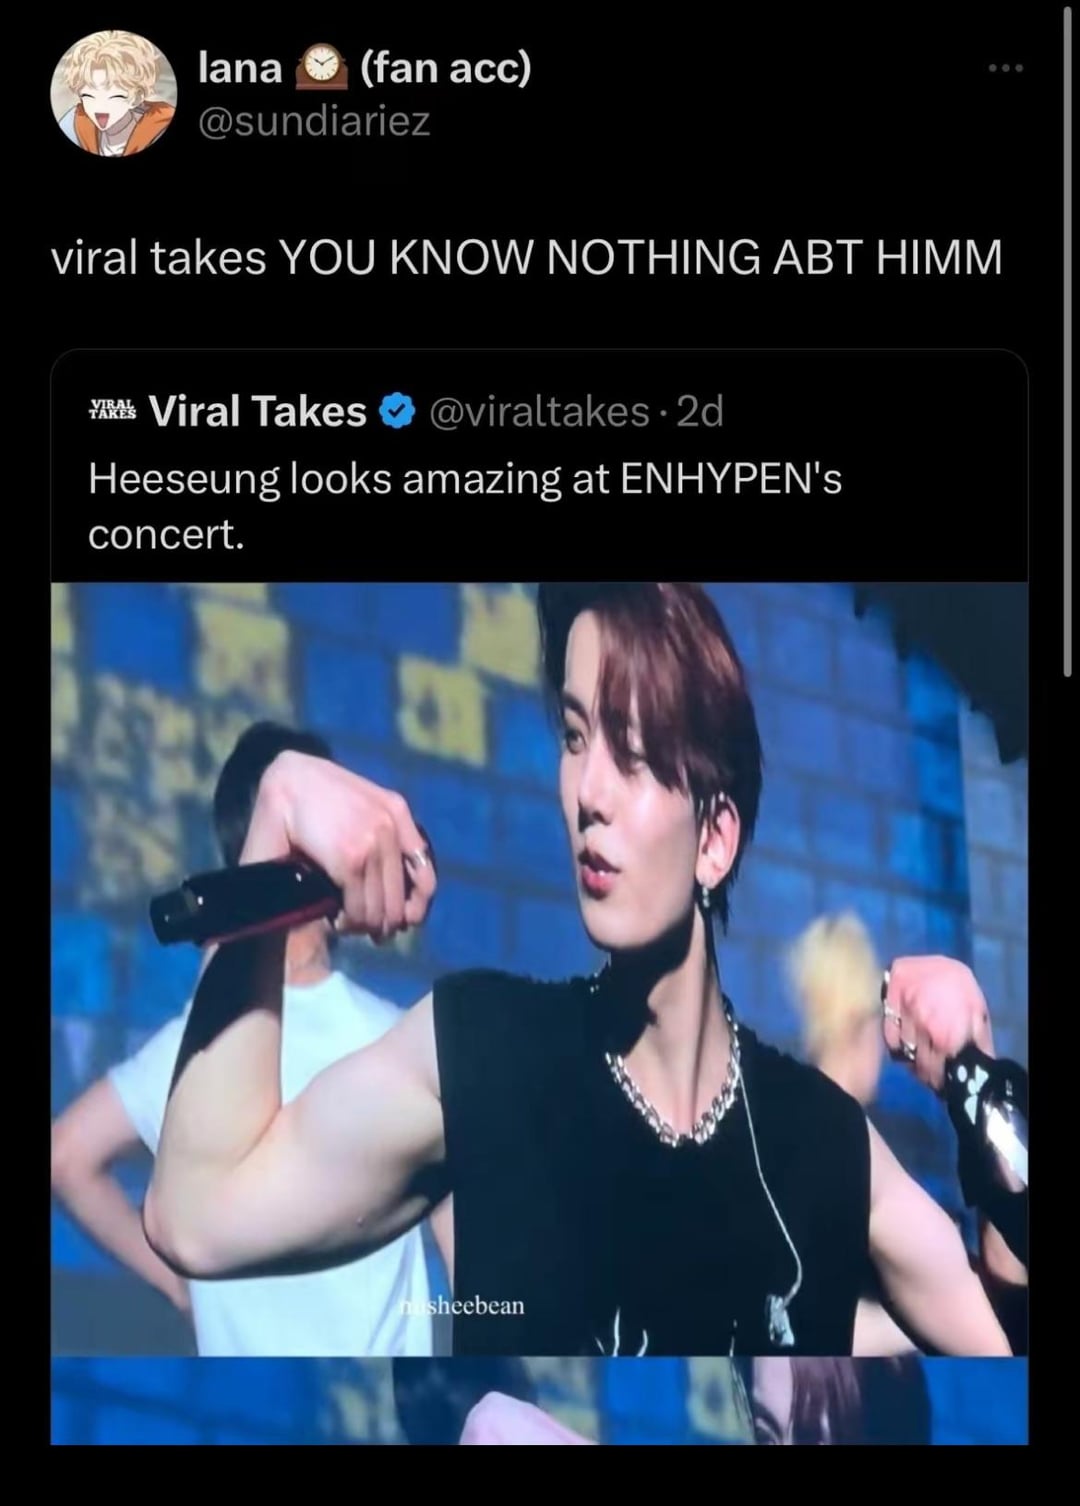This screenshot has height=1506, width=1080.
Task: Click the Viral Takes logo avatar
Action: (x=112, y=411)
